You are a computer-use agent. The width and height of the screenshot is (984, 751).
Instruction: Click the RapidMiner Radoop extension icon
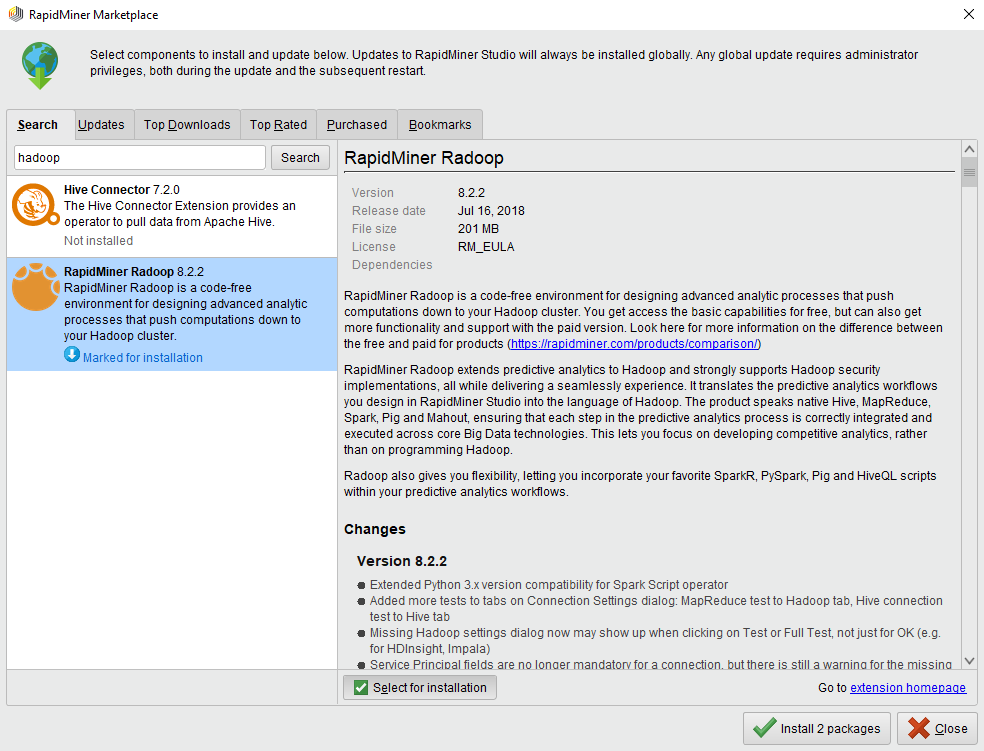(35, 289)
